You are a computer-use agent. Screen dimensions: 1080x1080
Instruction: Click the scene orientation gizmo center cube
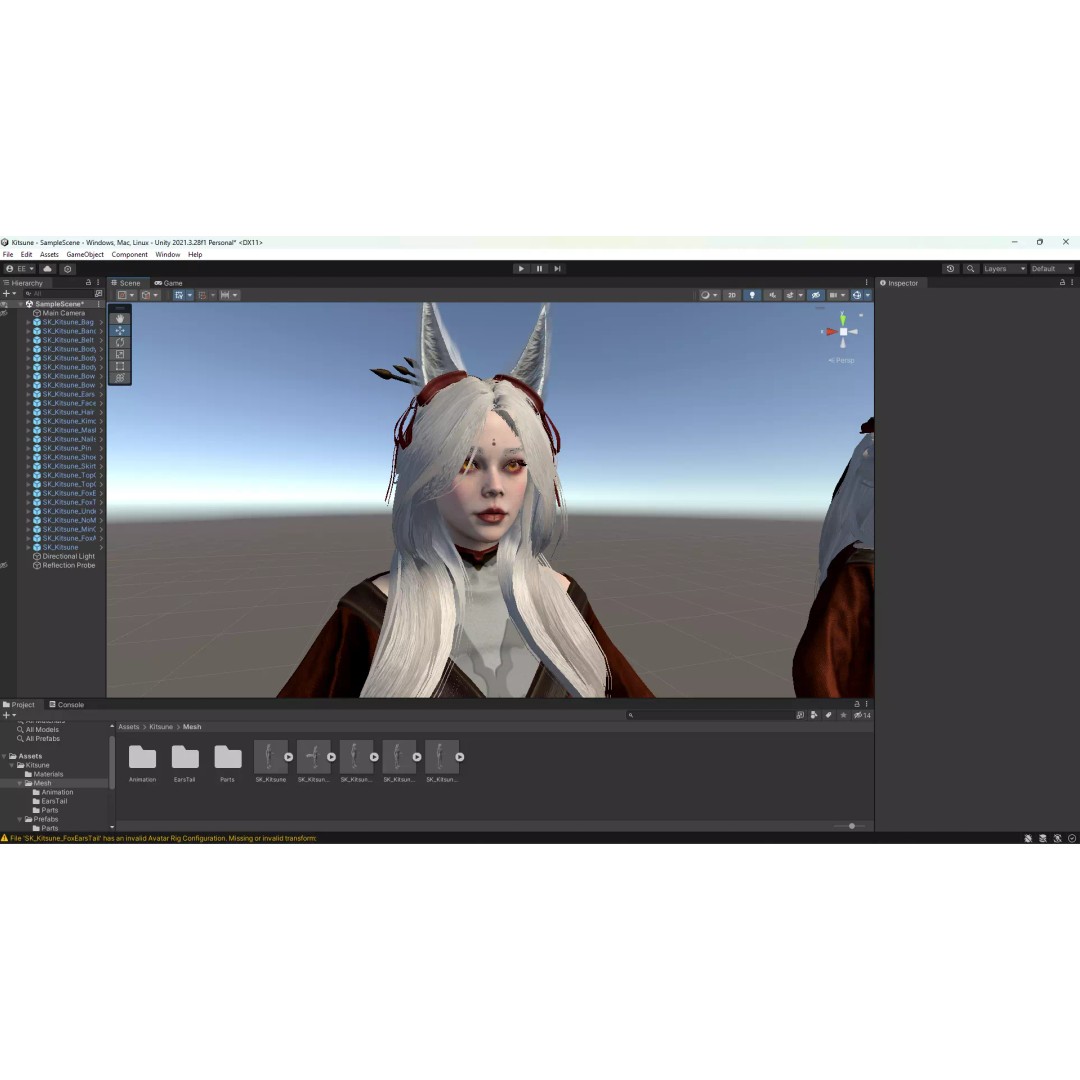click(x=843, y=332)
